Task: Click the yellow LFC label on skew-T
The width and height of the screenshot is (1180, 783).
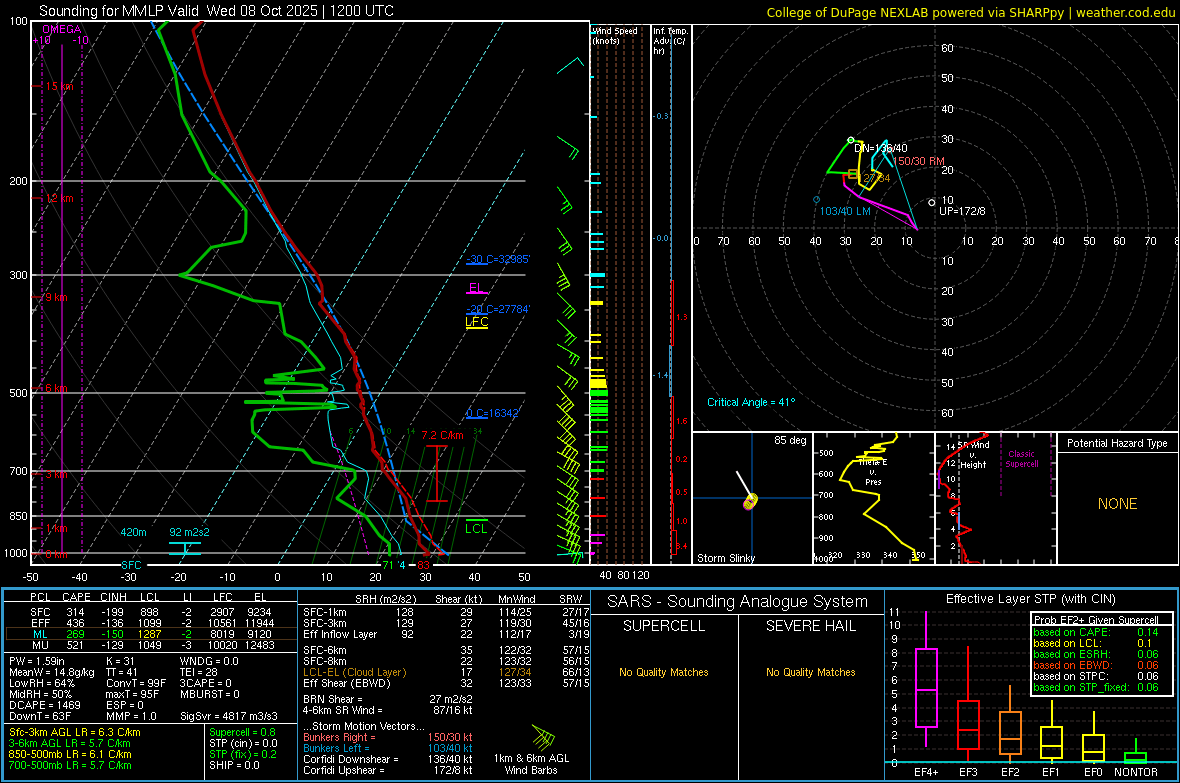Action: point(476,321)
